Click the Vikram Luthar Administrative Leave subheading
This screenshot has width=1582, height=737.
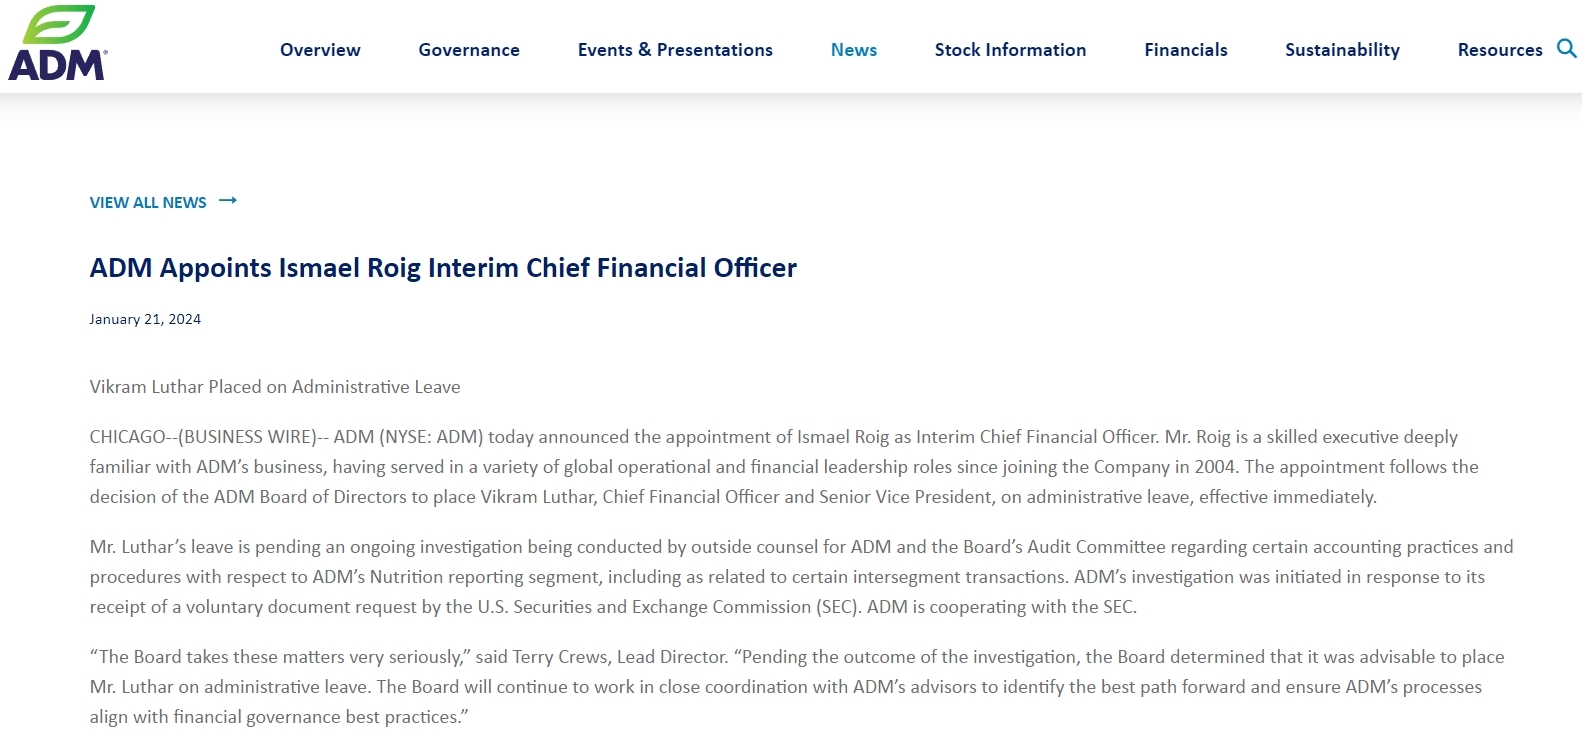tap(275, 387)
